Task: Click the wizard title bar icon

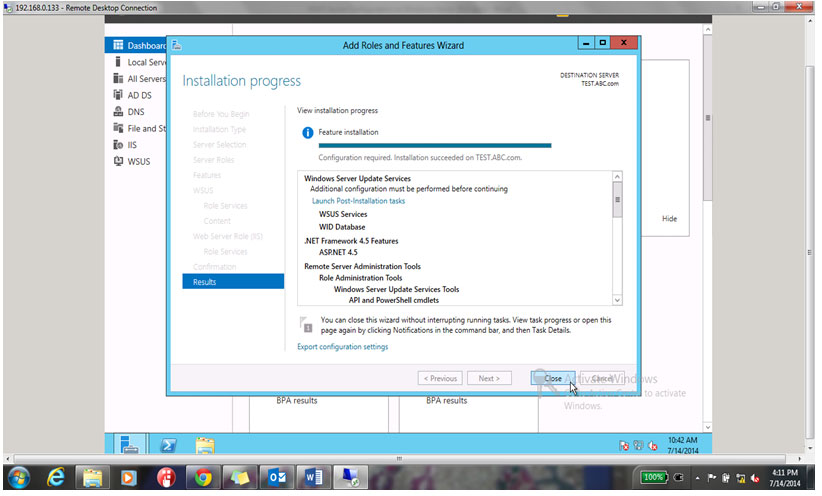Action: (177, 45)
